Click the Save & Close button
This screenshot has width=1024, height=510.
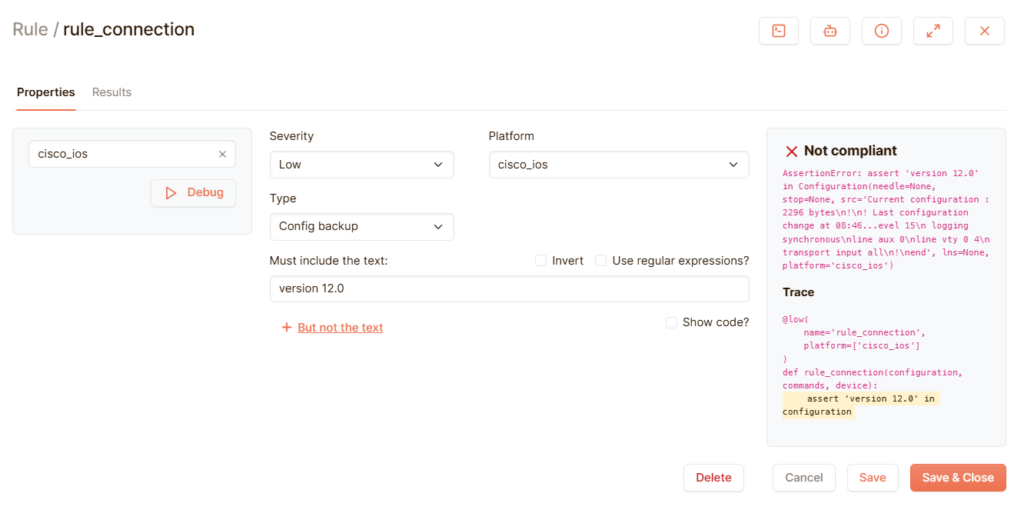(x=957, y=477)
